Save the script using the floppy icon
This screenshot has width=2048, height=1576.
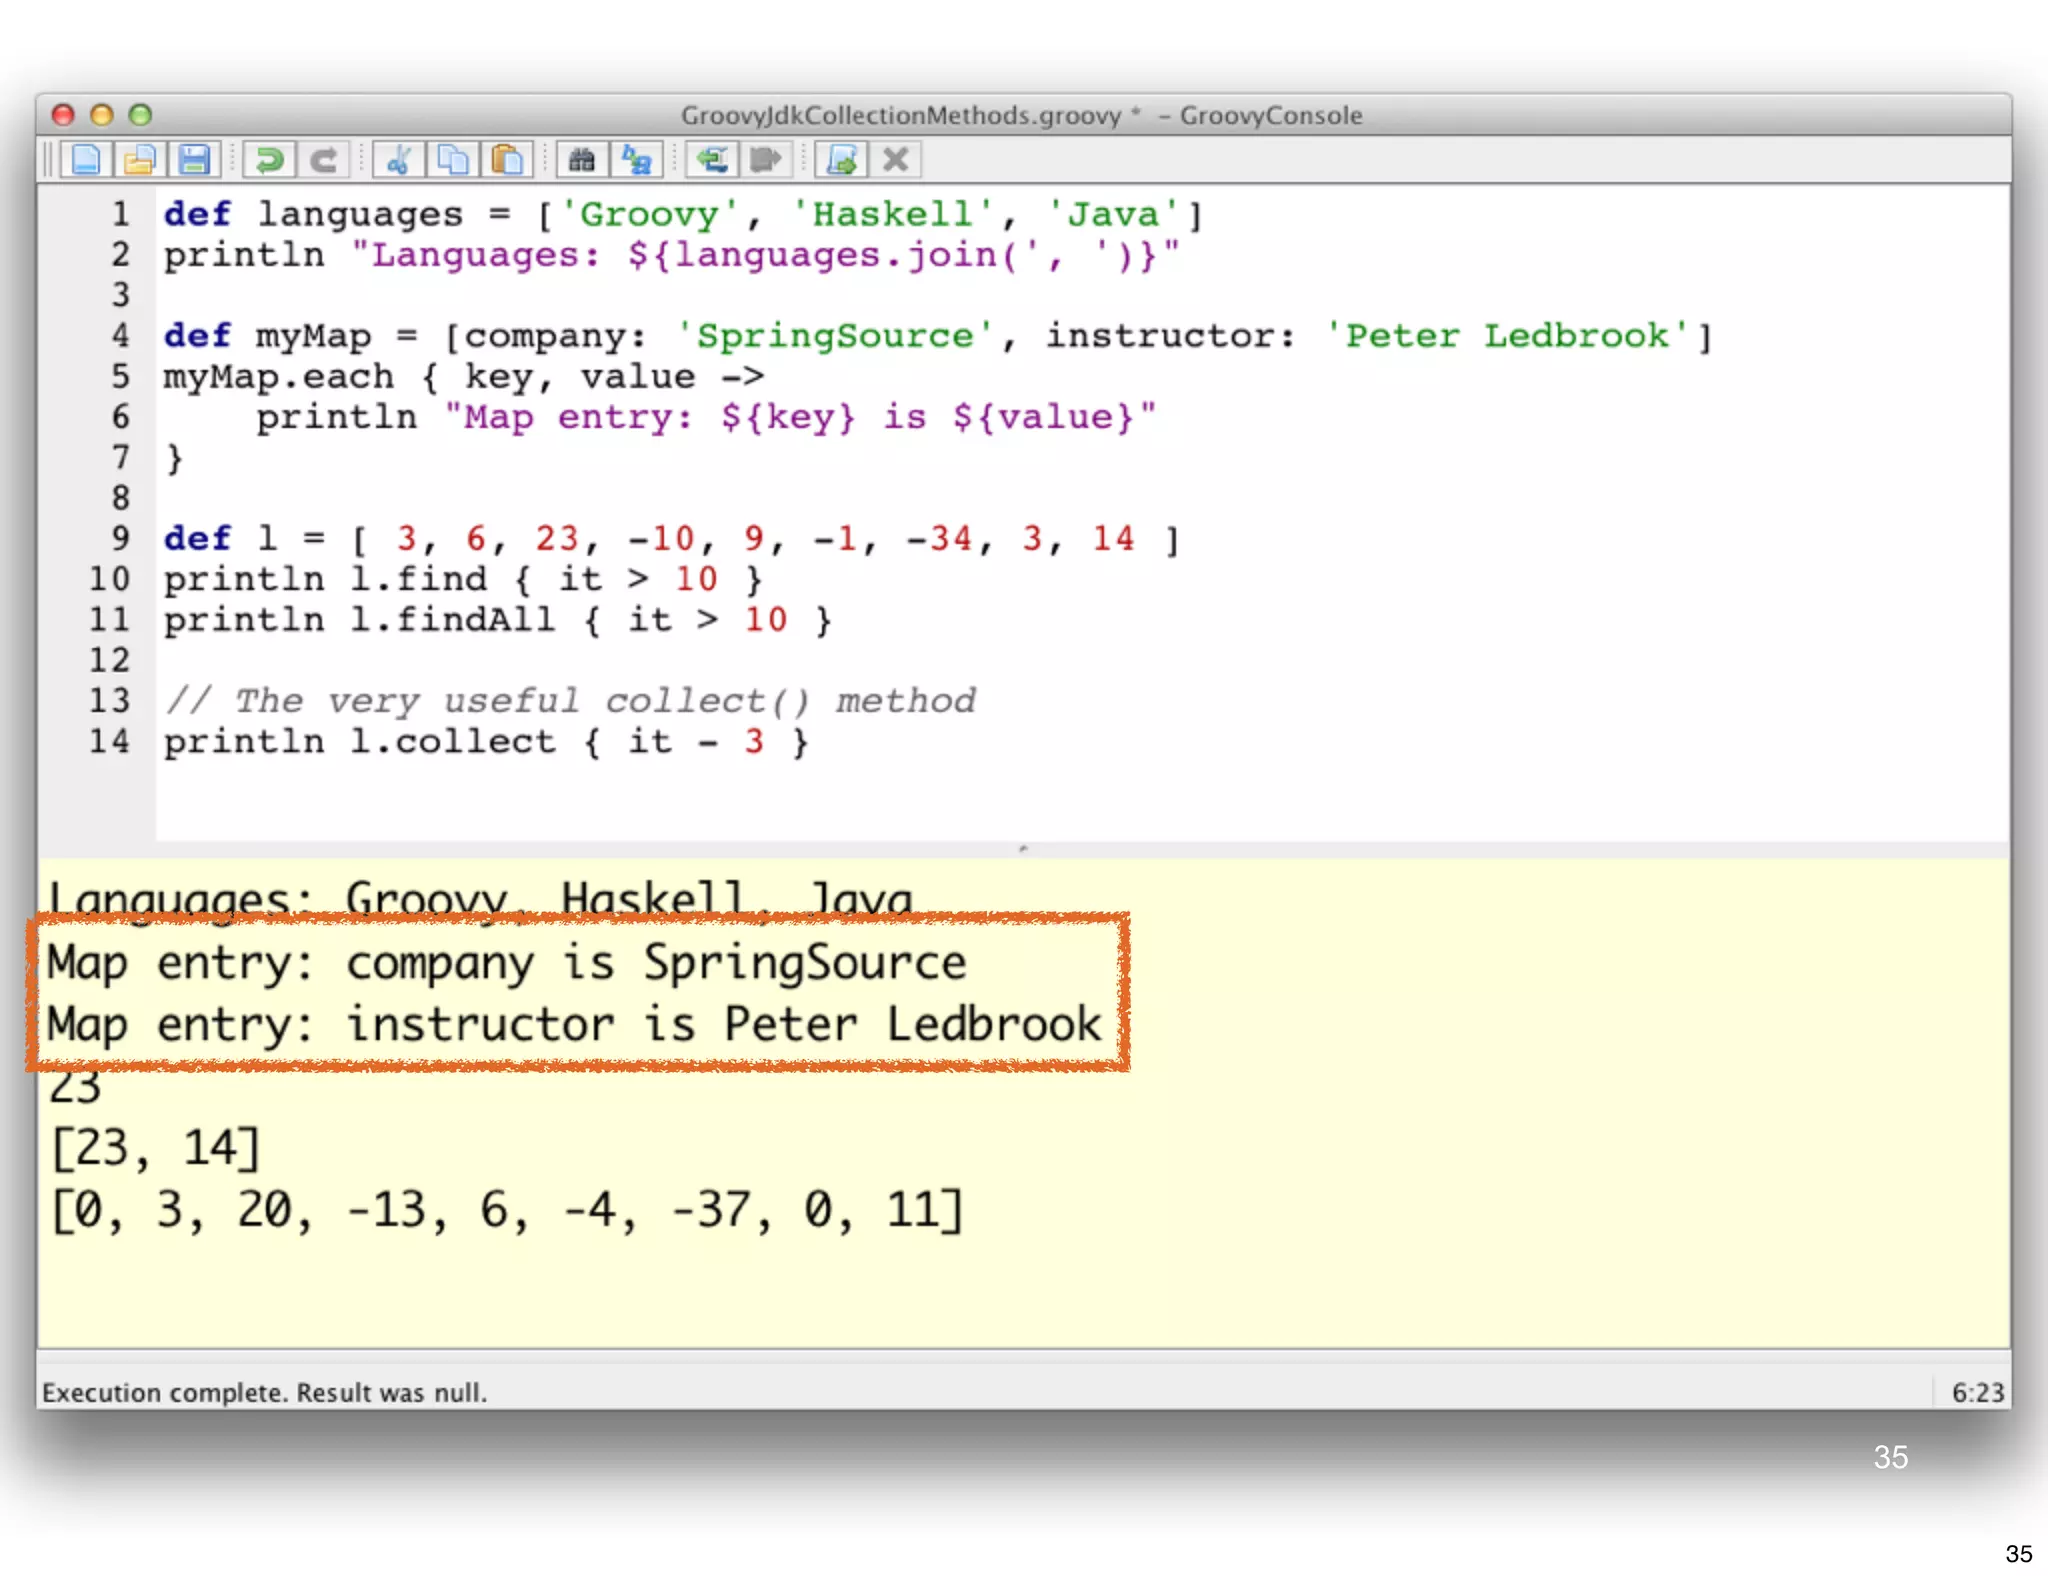pos(194,160)
